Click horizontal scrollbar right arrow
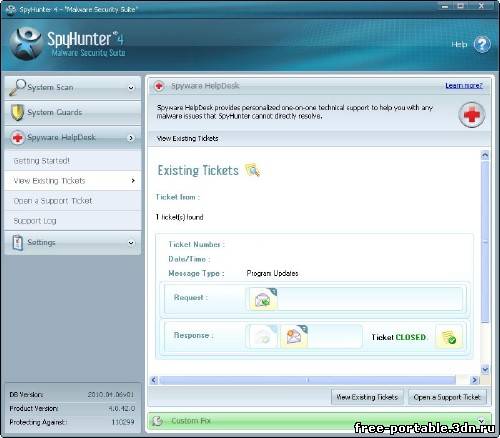 (x=474, y=380)
